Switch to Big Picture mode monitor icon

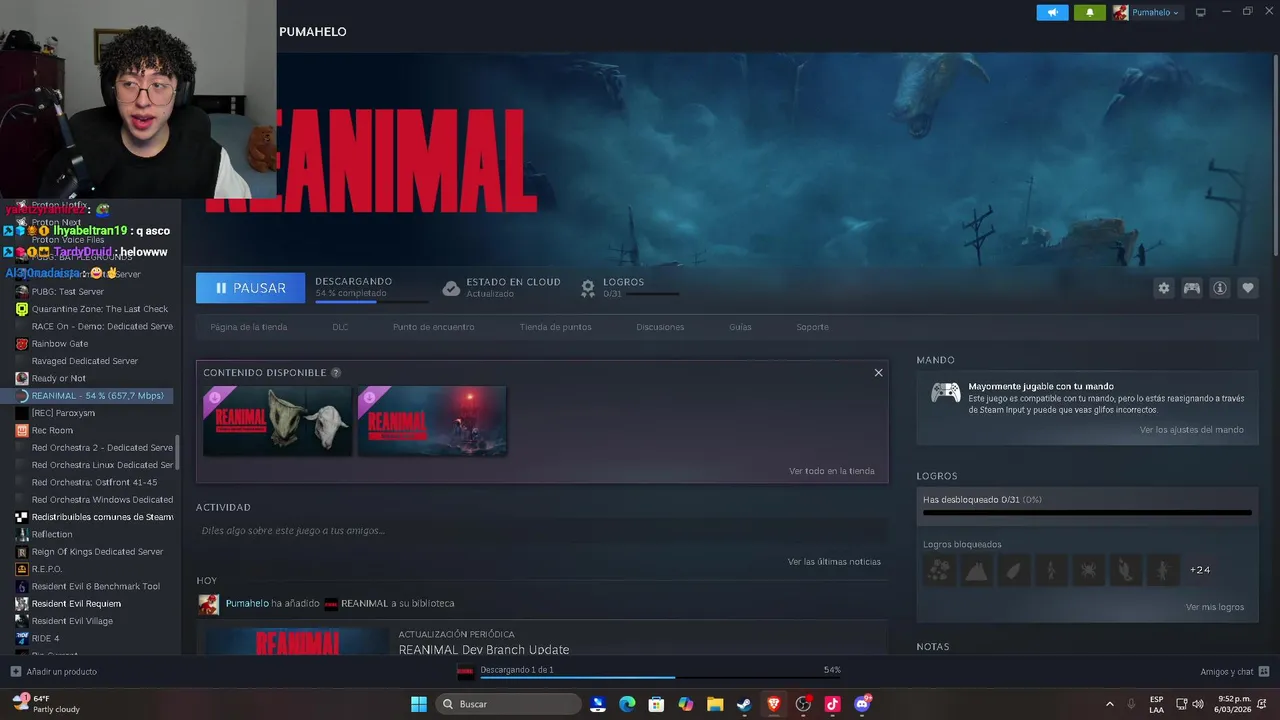(1201, 12)
